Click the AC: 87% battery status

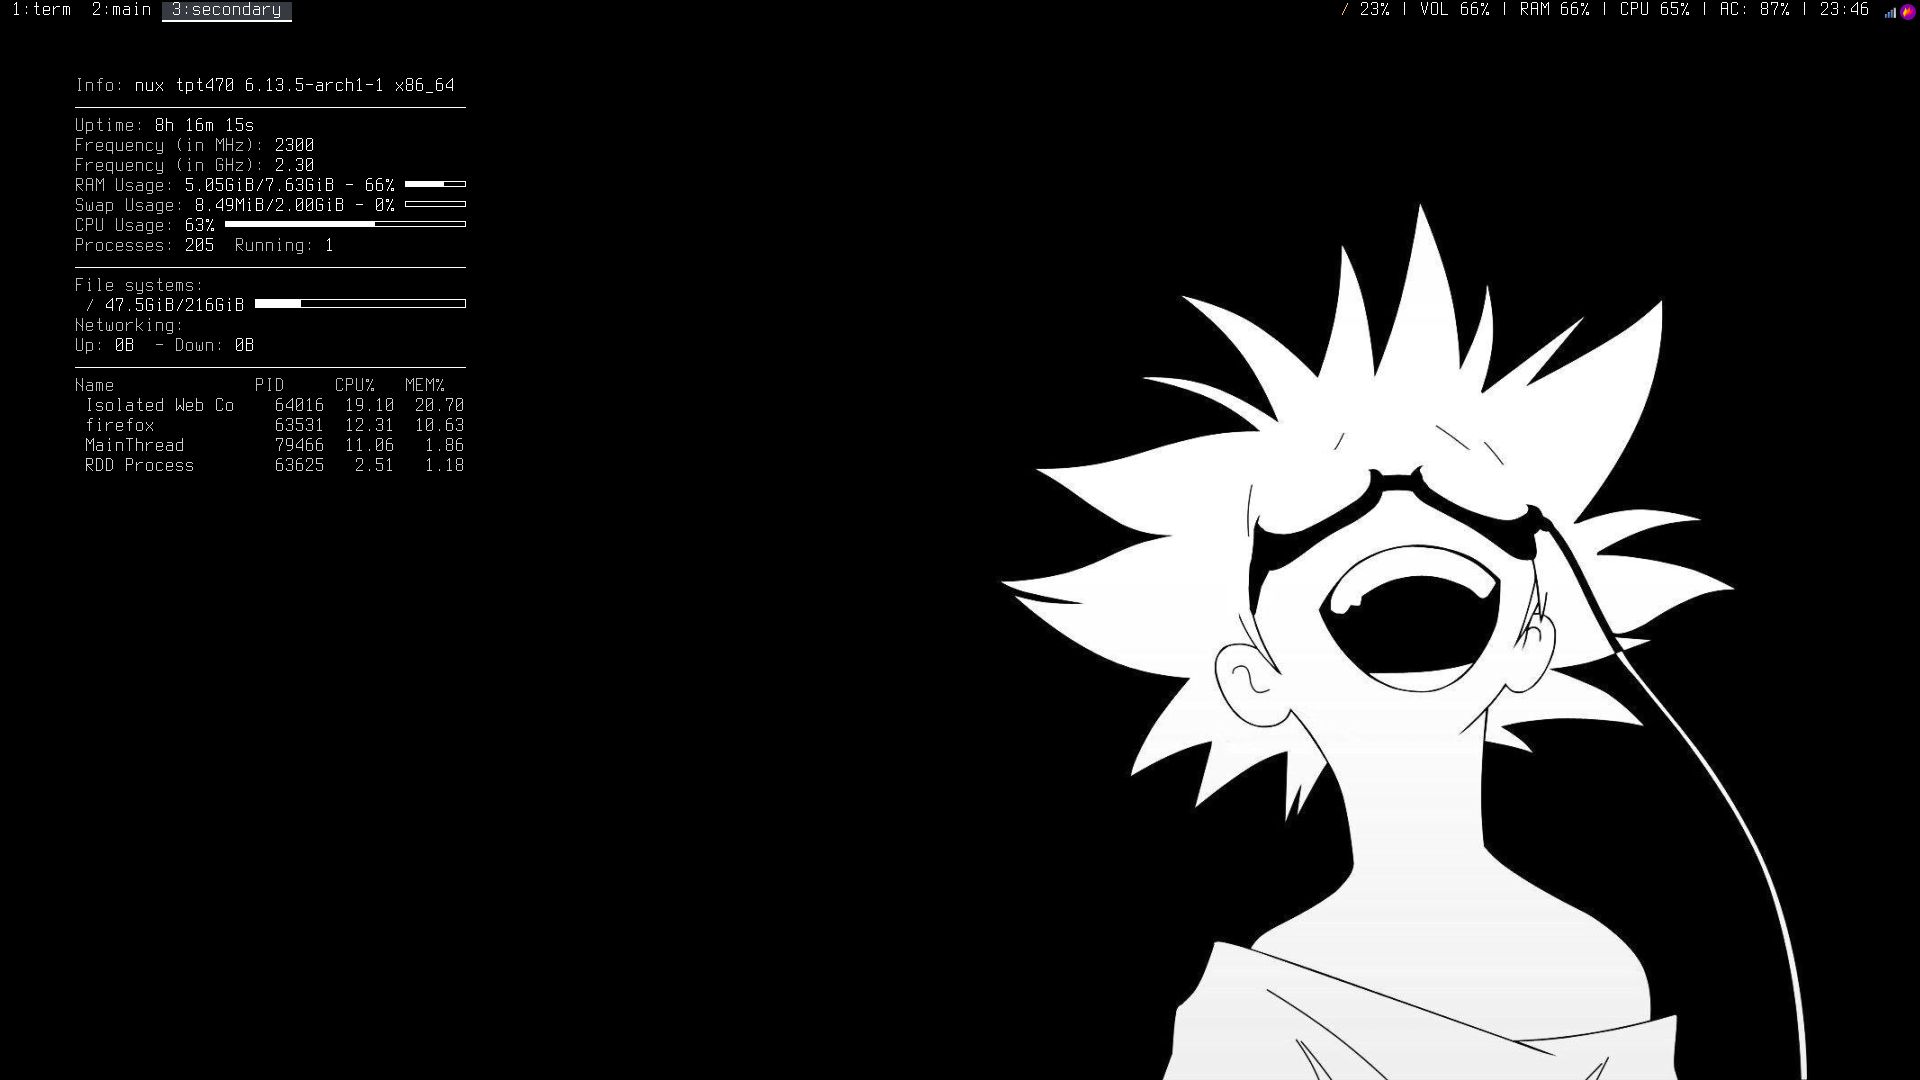point(1755,10)
